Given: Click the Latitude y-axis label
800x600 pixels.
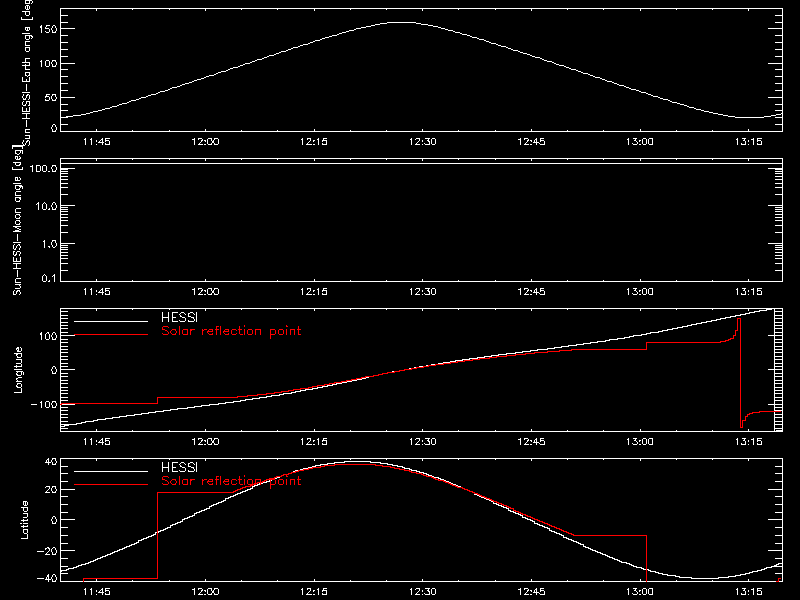Looking at the screenshot, I should click(x=24, y=520).
